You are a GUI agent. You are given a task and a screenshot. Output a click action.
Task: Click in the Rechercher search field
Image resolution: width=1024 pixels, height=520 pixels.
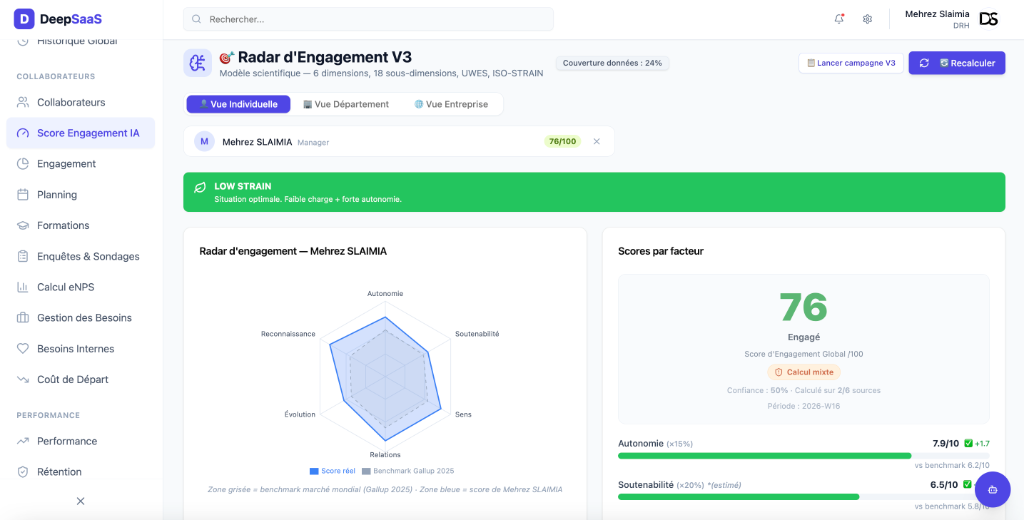point(368,20)
